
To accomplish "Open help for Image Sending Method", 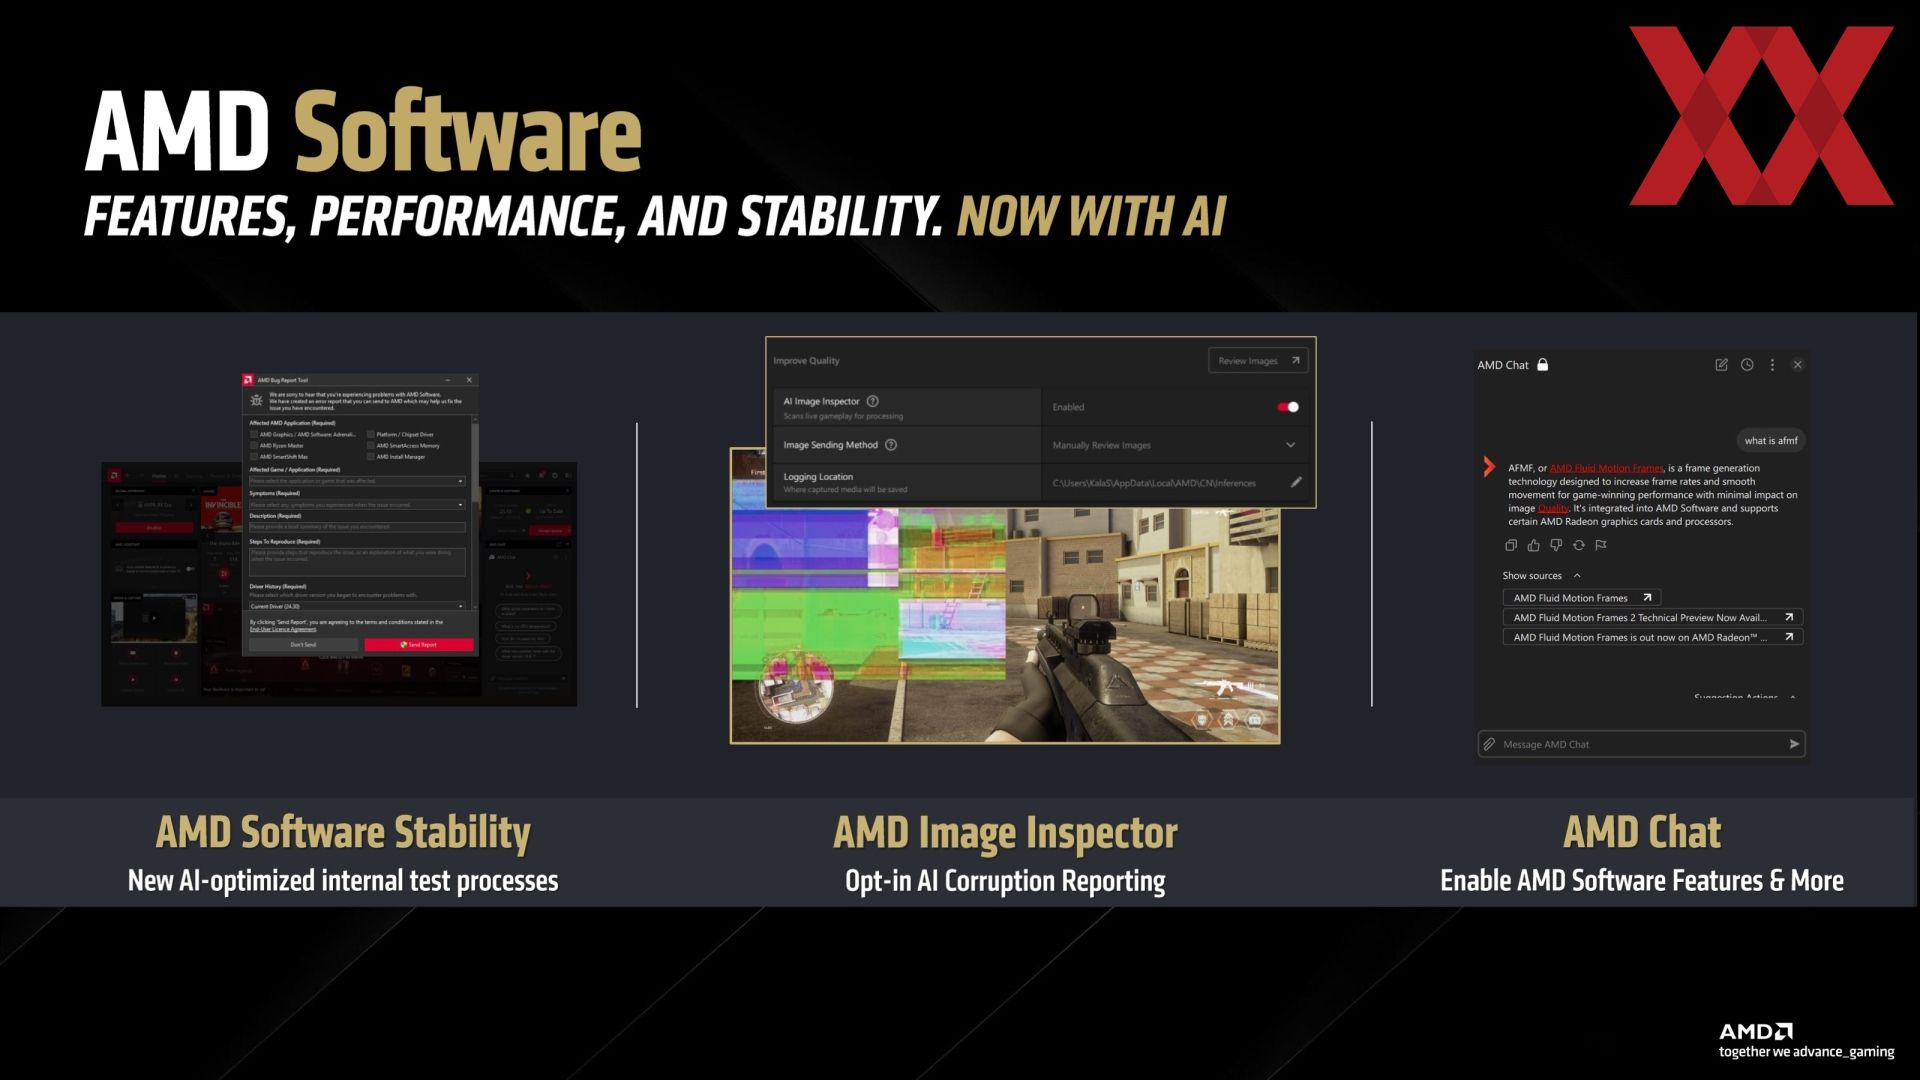I will pyautogui.click(x=891, y=445).
